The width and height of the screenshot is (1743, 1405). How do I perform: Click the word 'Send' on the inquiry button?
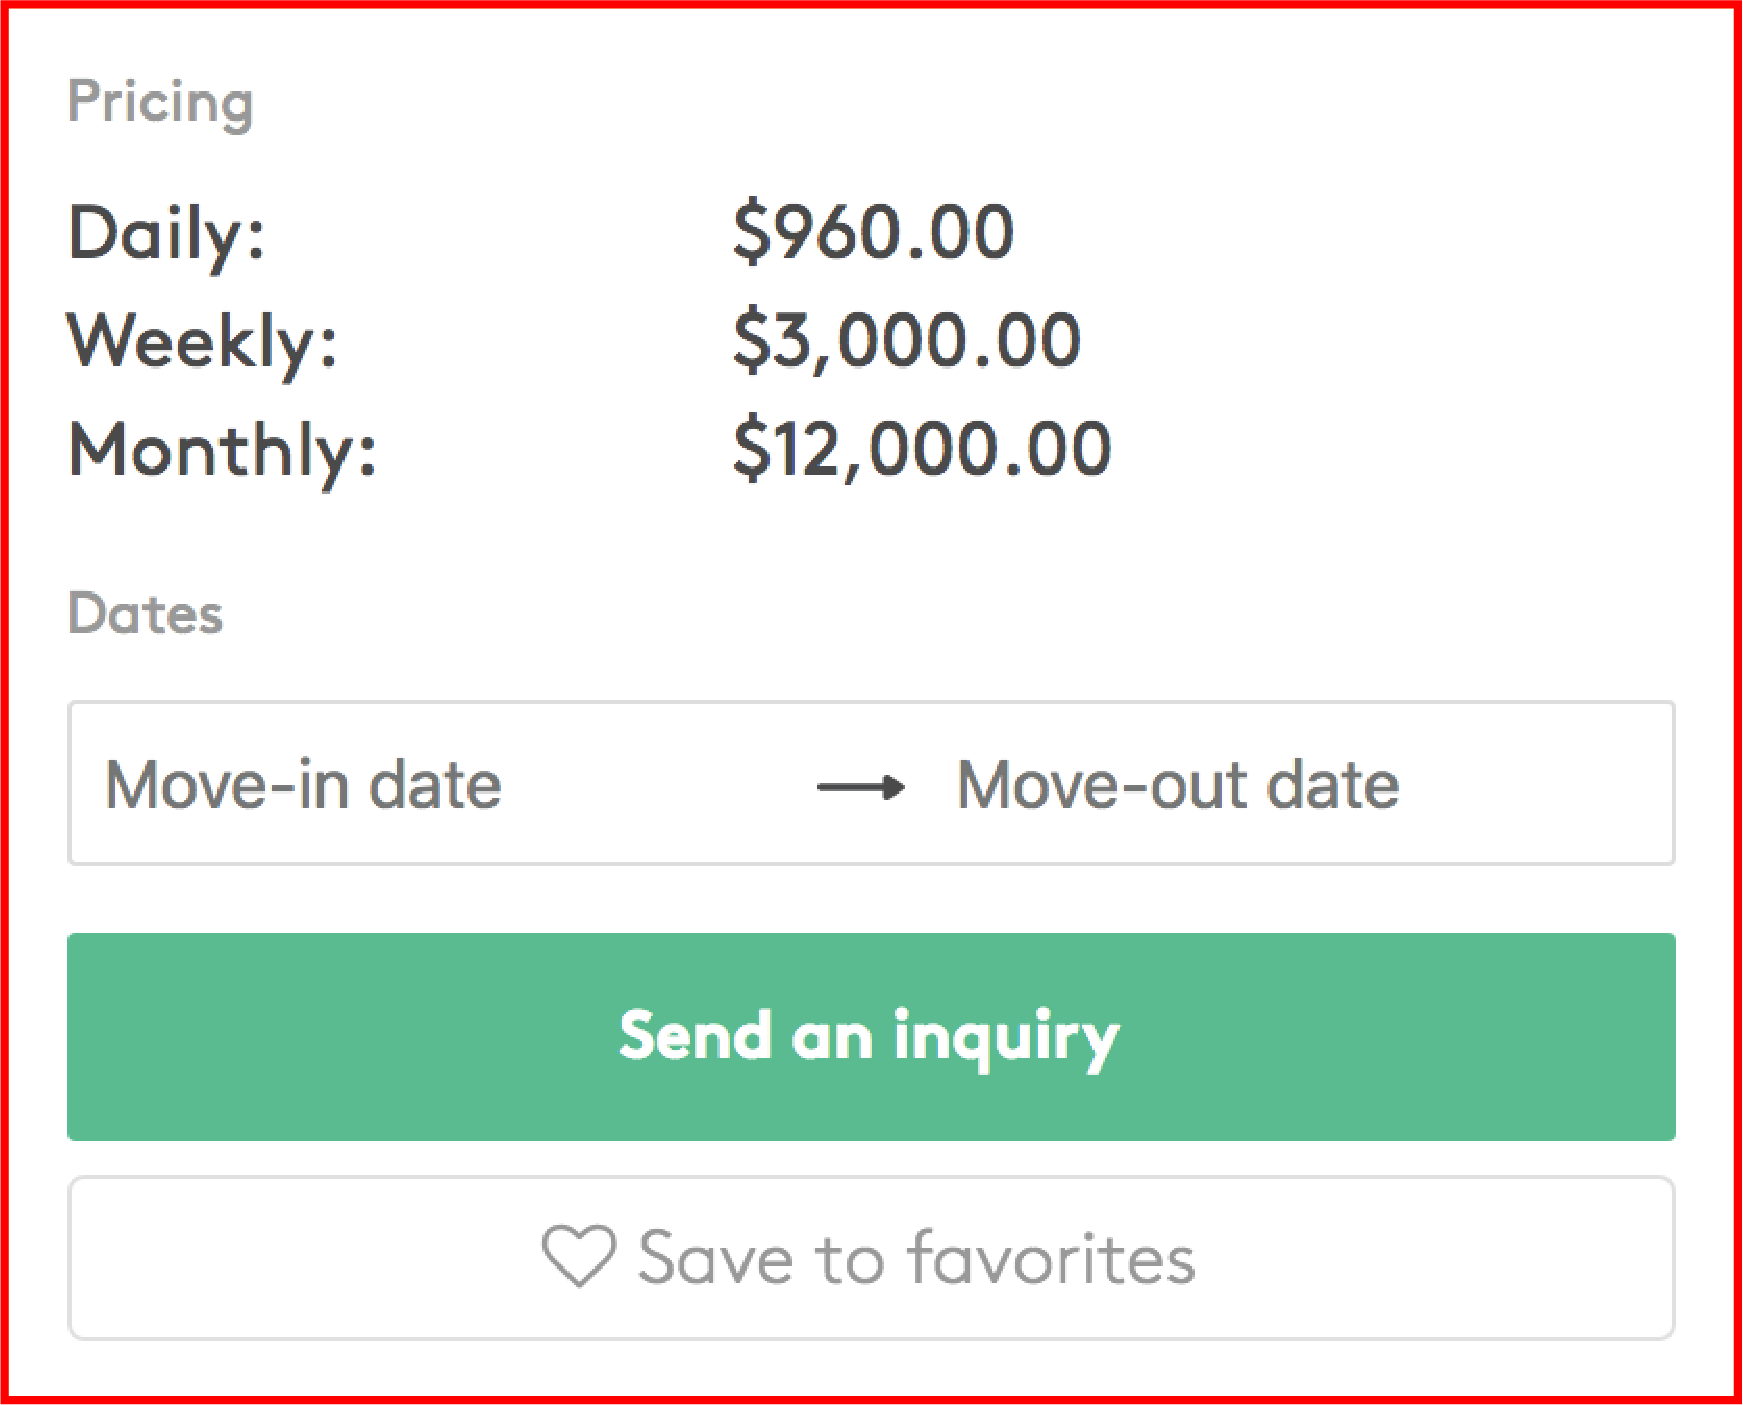[695, 1036]
